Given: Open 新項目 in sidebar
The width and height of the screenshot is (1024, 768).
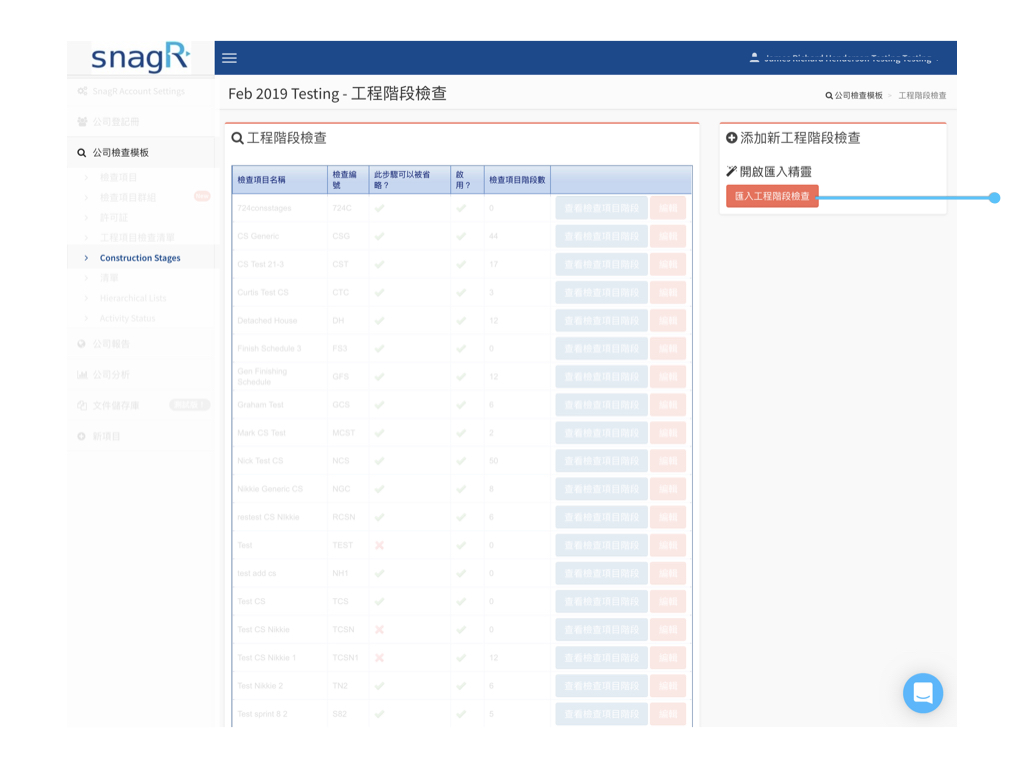Looking at the screenshot, I should (141, 436).
